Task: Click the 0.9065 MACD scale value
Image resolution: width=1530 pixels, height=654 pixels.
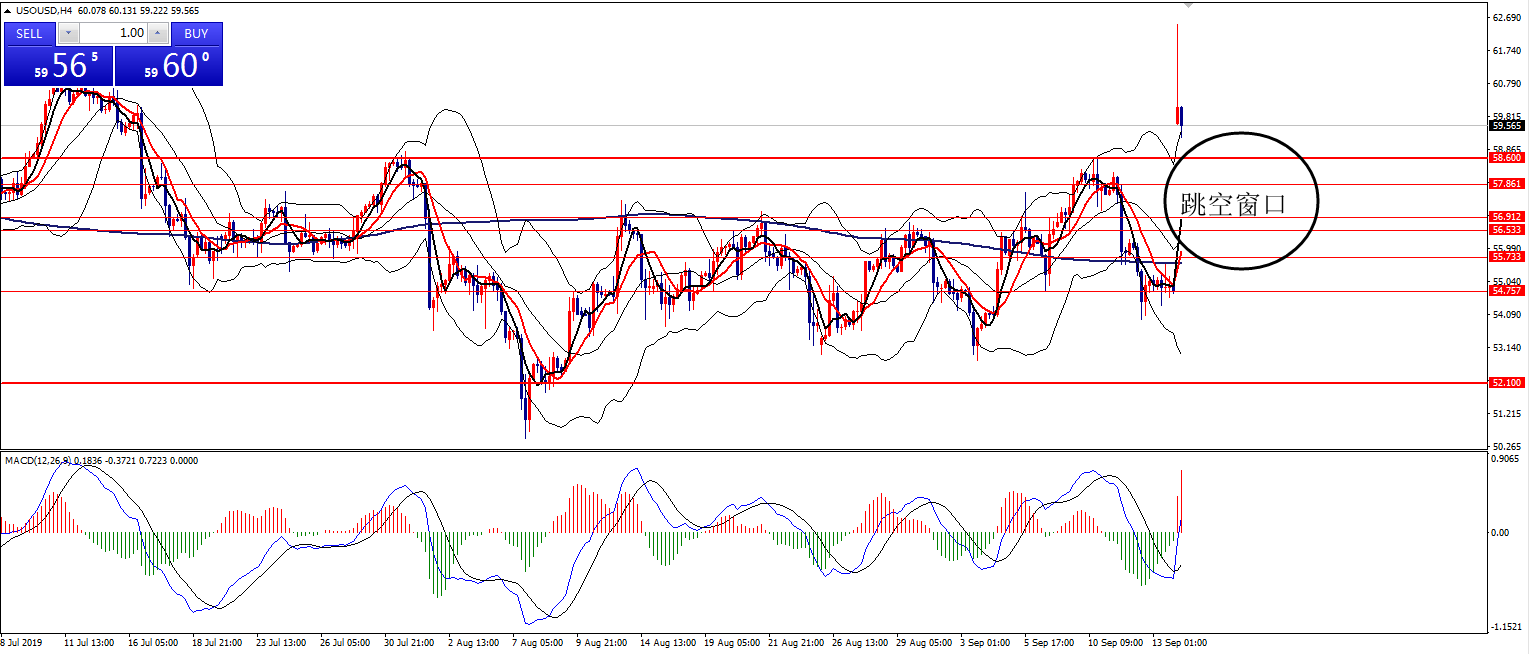Action: (1507, 459)
